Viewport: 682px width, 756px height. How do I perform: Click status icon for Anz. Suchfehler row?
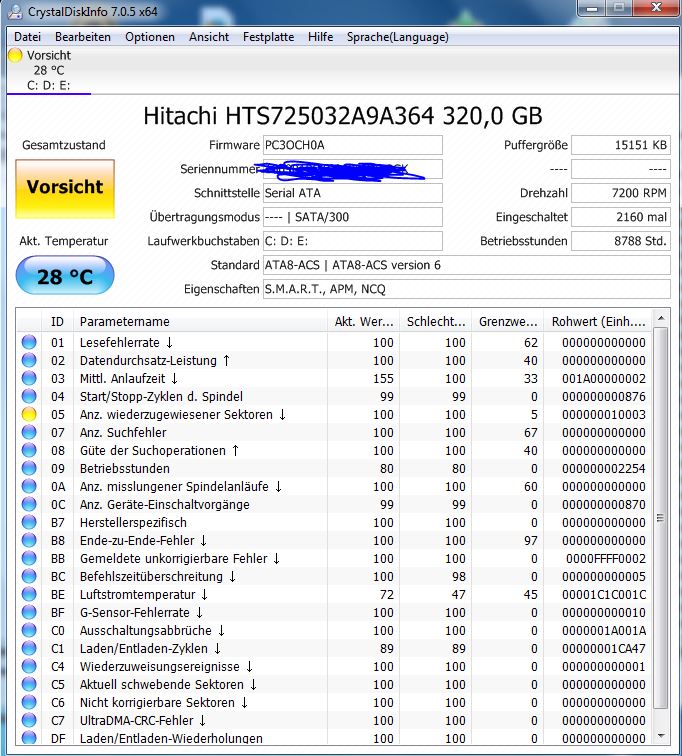point(29,432)
